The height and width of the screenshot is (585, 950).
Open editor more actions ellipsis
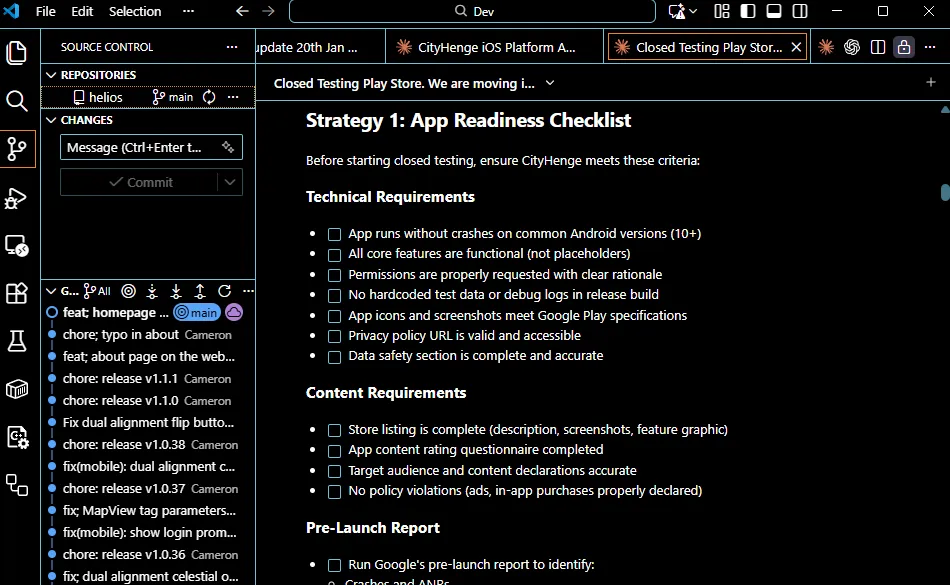(930, 47)
